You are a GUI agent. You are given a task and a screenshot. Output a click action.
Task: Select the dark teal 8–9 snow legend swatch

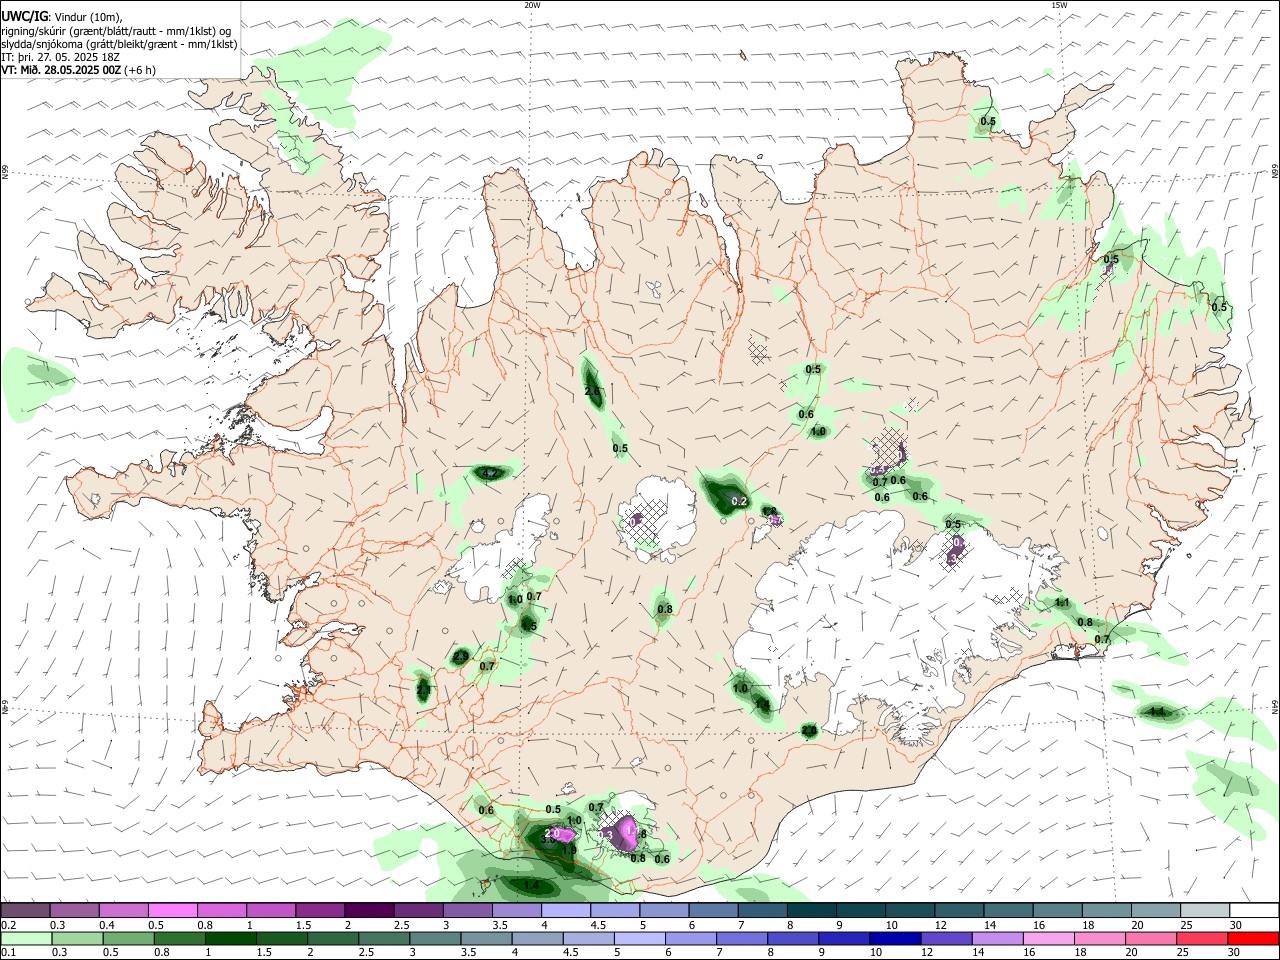click(x=810, y=910)
